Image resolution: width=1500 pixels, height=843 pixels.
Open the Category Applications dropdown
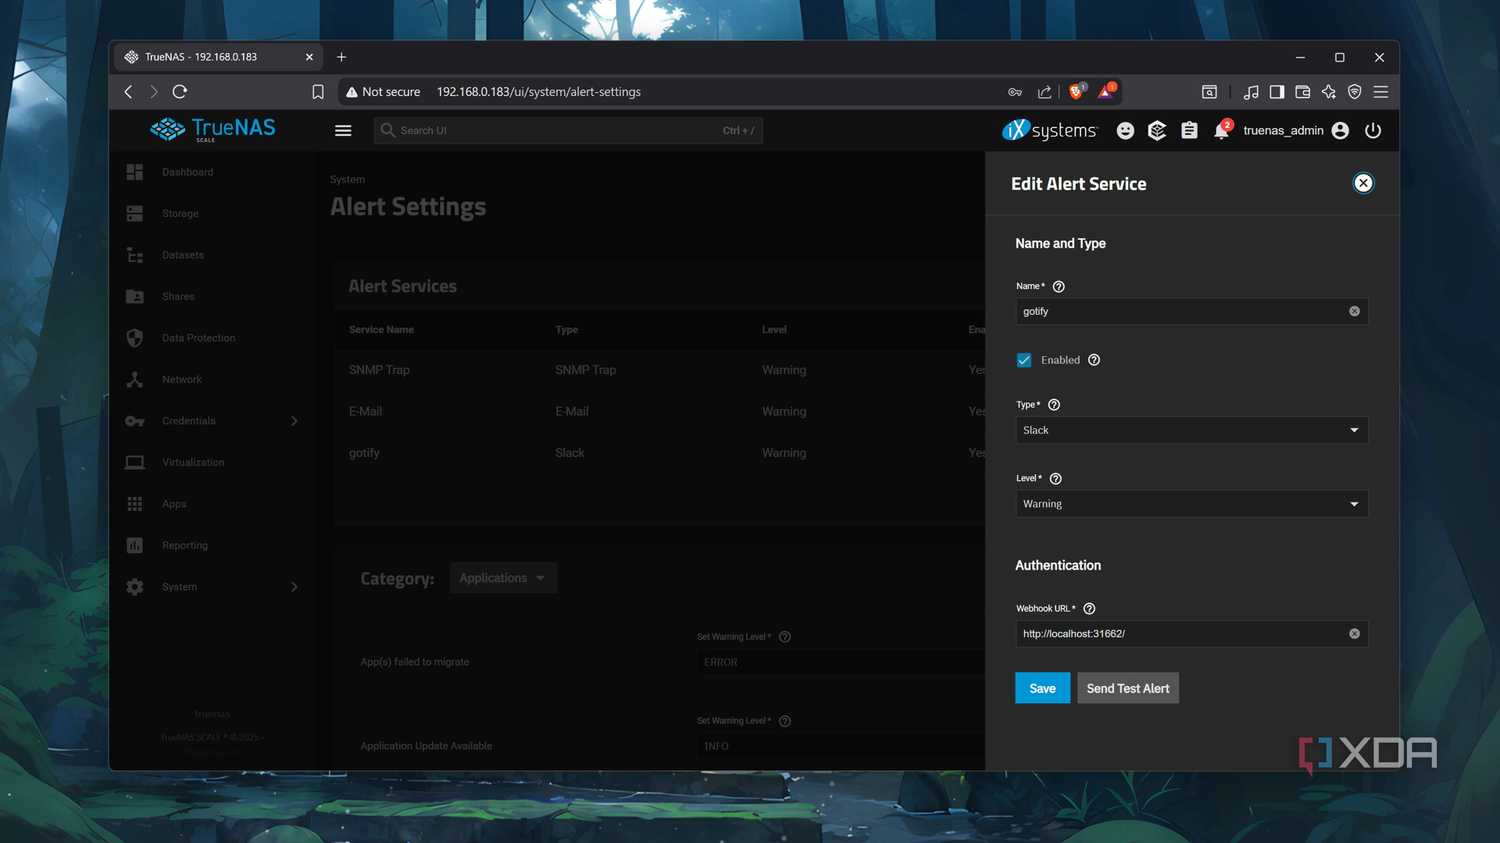coord(503,578)
